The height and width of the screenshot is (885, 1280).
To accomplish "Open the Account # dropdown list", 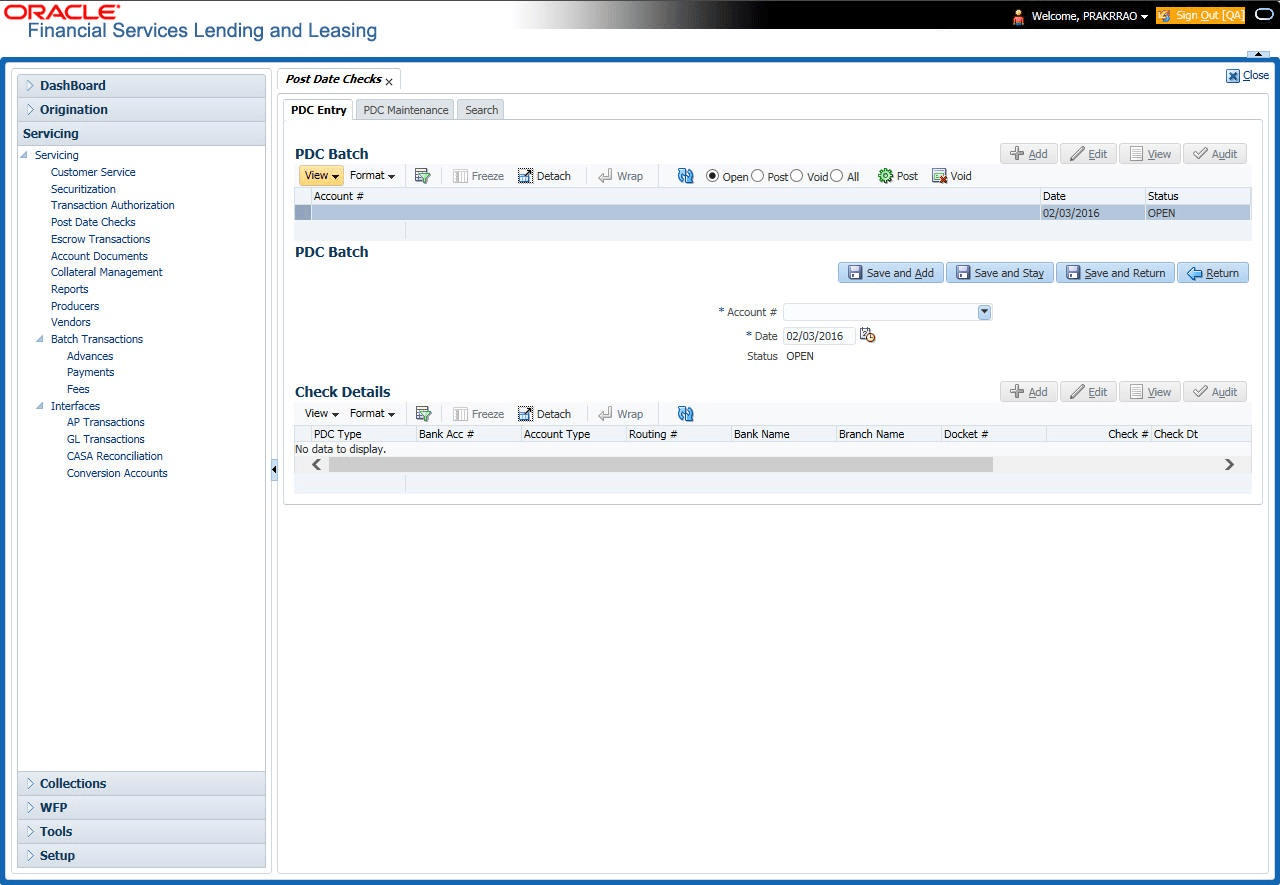I will pyautogui.click(x=984, y=312).
